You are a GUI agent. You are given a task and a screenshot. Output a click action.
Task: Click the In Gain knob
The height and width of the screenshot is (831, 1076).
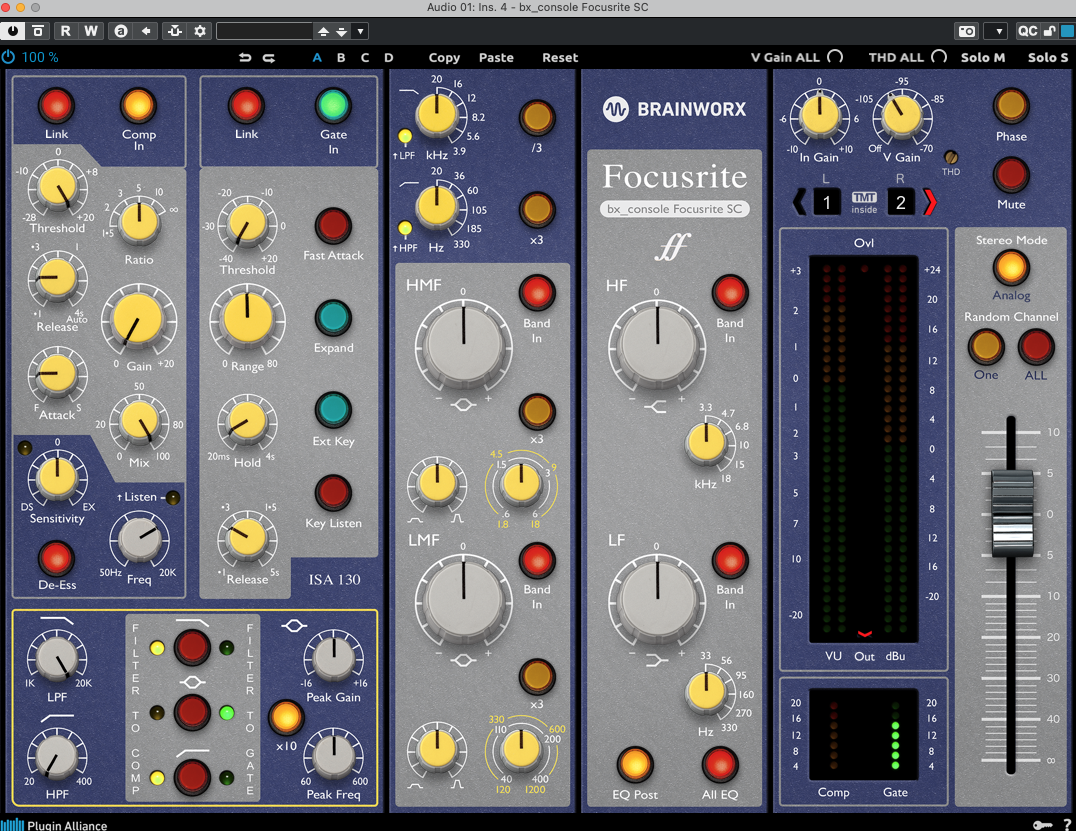click(819, 115)
